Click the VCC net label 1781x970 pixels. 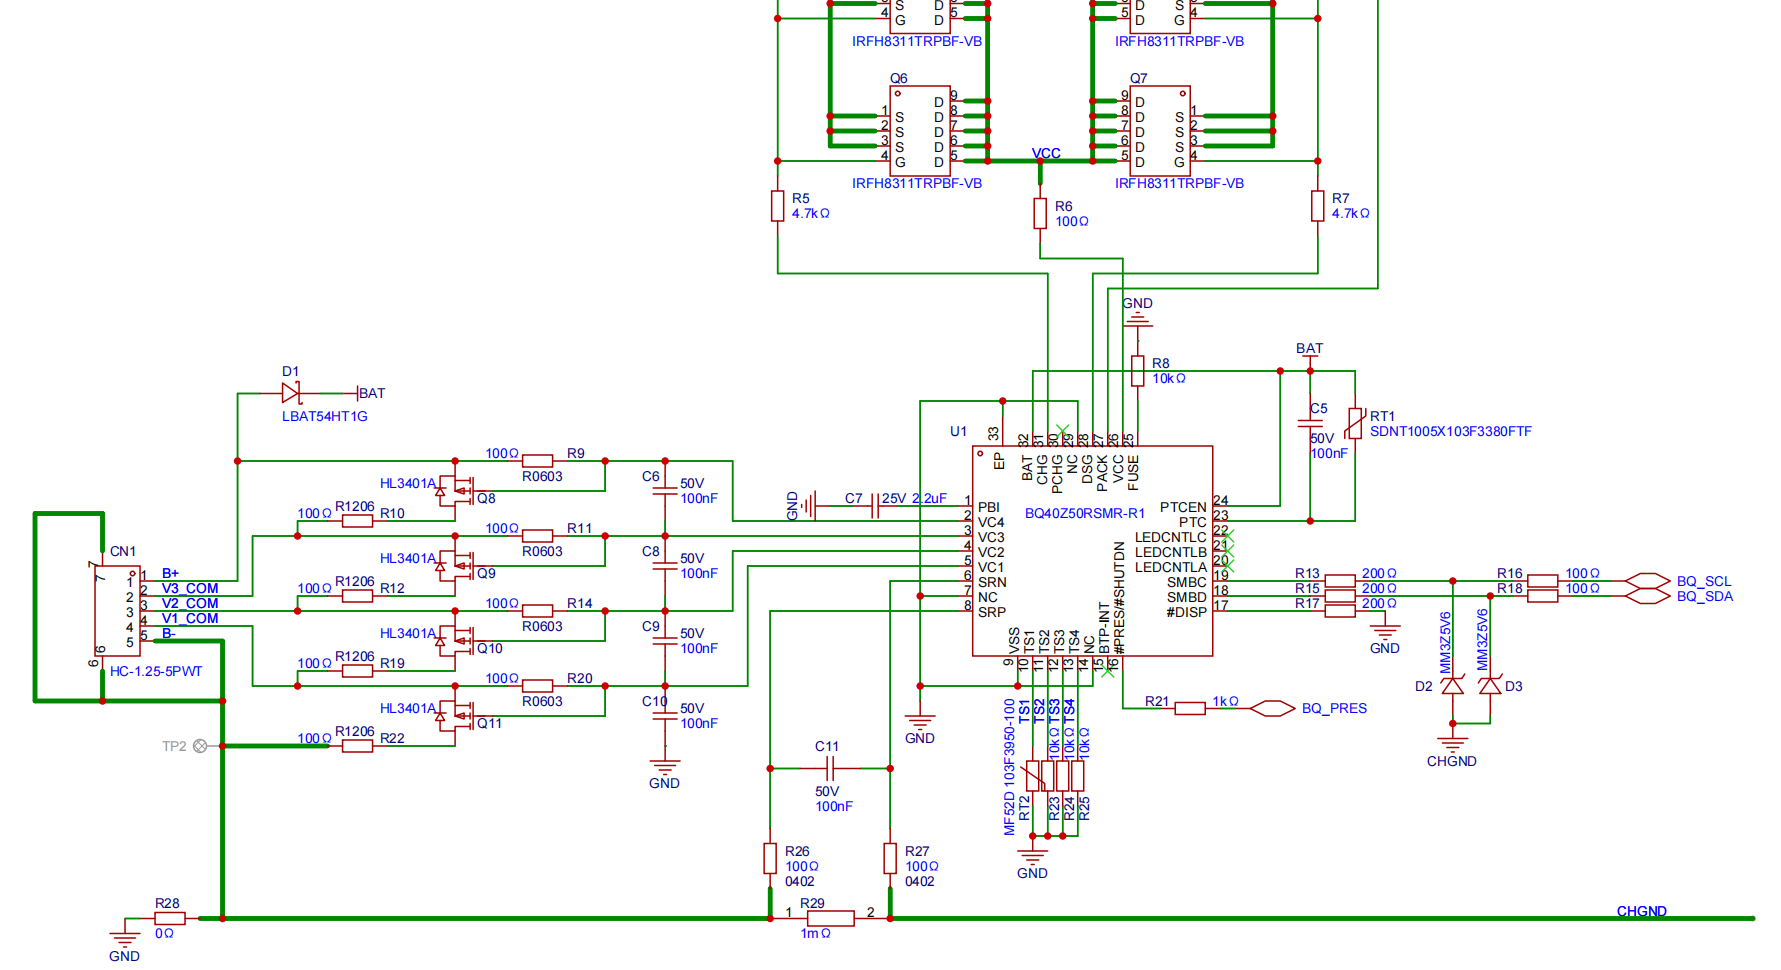point(1046,153)
